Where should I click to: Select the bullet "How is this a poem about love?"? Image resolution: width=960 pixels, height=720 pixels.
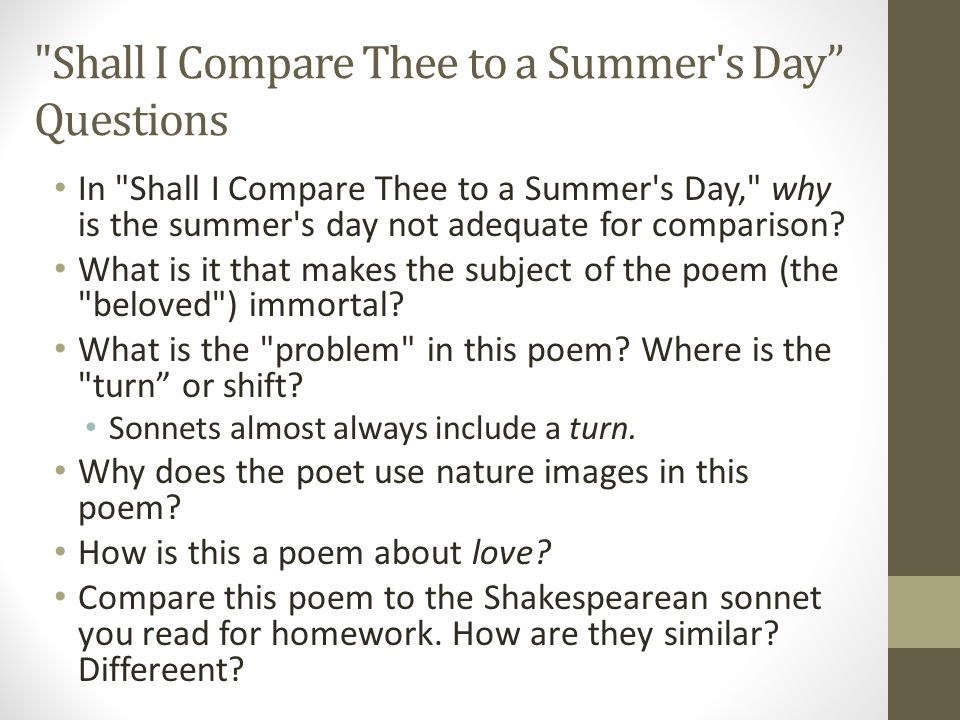click(315, 552)
